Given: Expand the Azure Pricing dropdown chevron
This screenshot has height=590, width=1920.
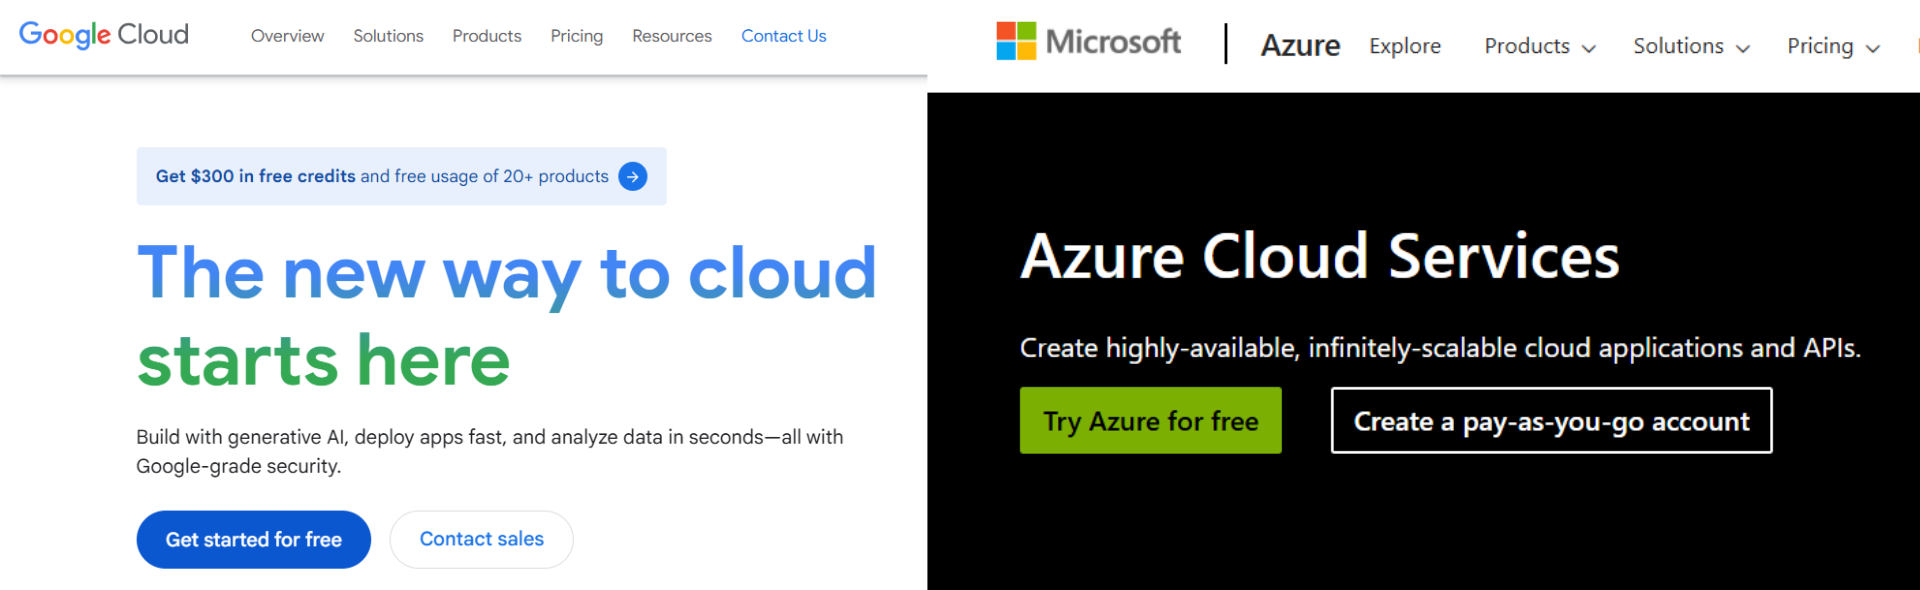Looking at the screenshot, I should pos(1873,48).
